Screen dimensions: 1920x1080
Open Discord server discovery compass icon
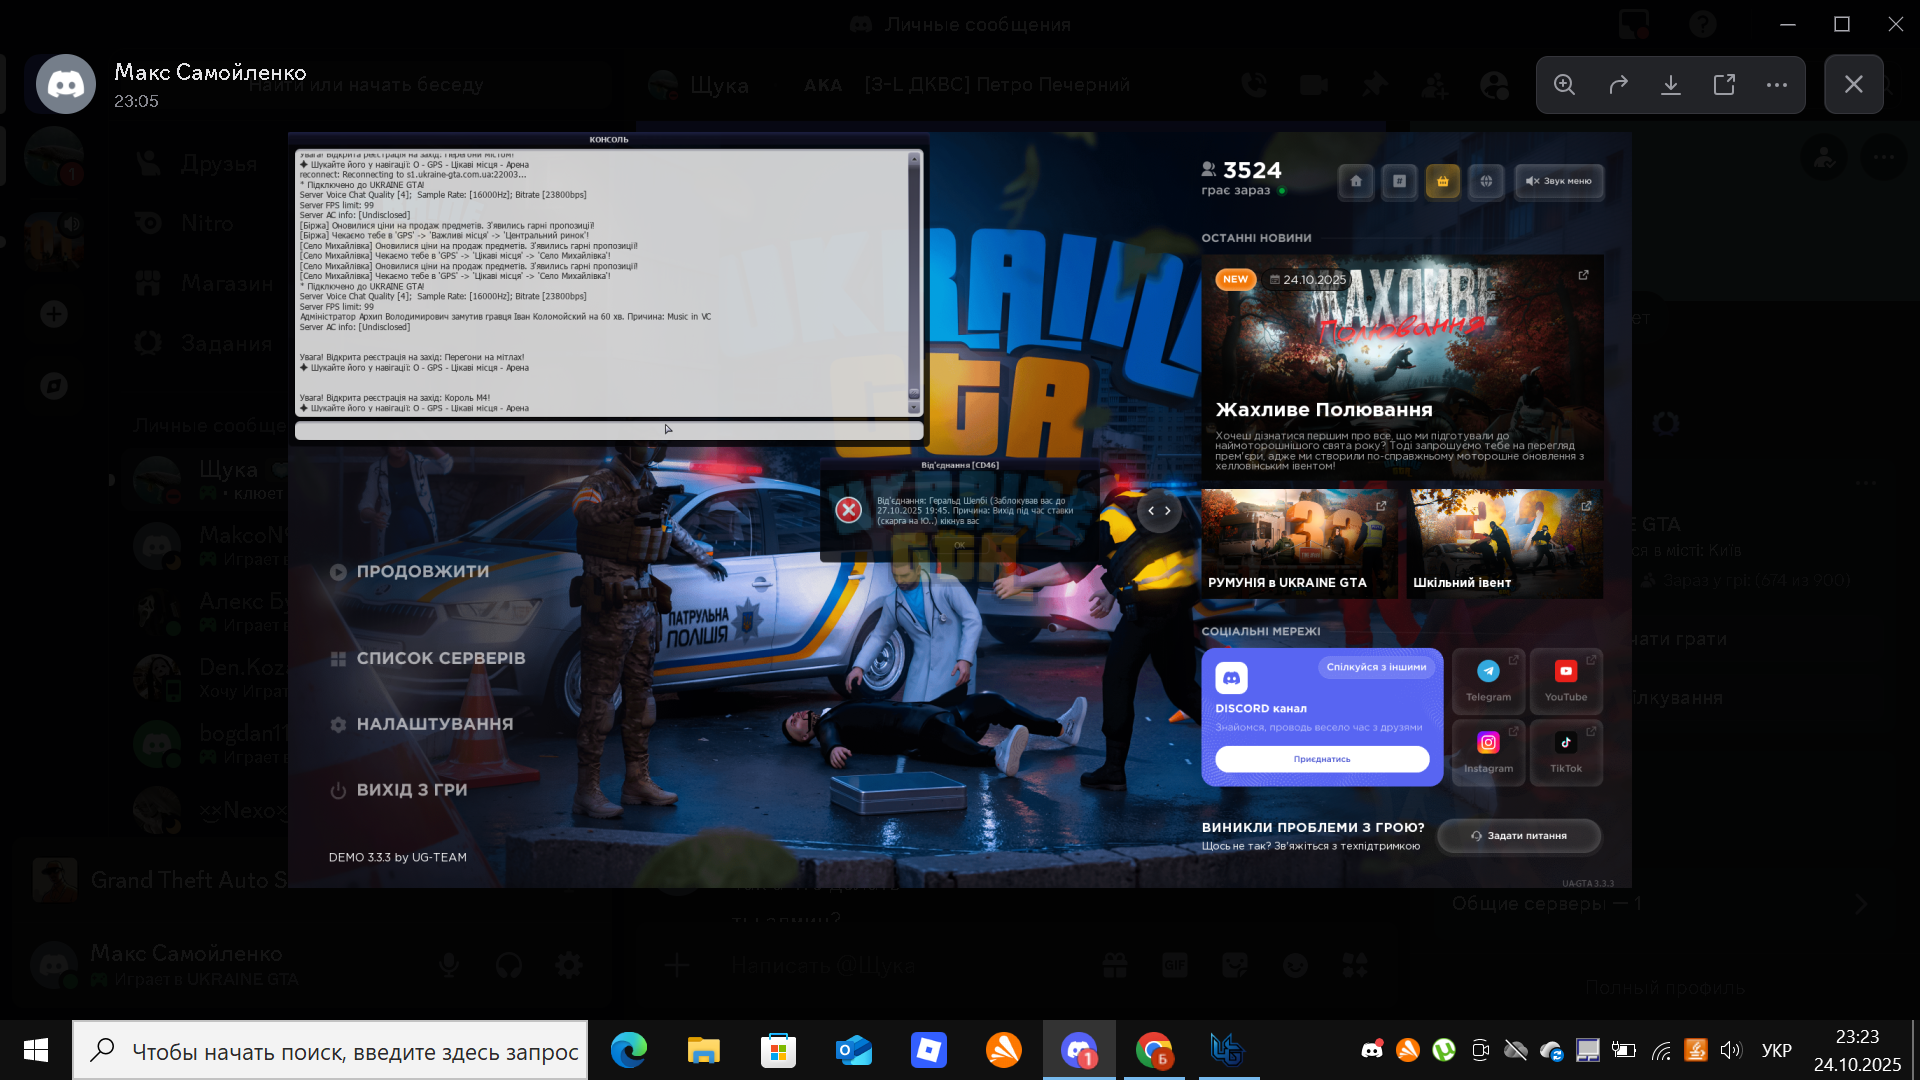(x=54, y=386)
